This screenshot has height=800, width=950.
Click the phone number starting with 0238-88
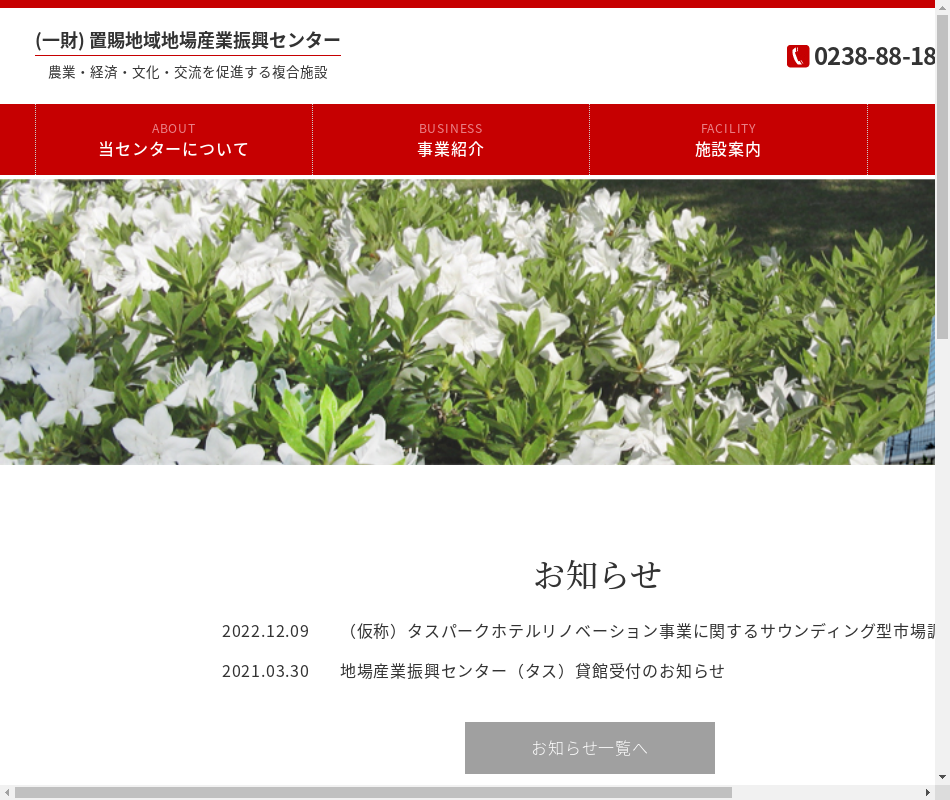(x=875, y=56)
